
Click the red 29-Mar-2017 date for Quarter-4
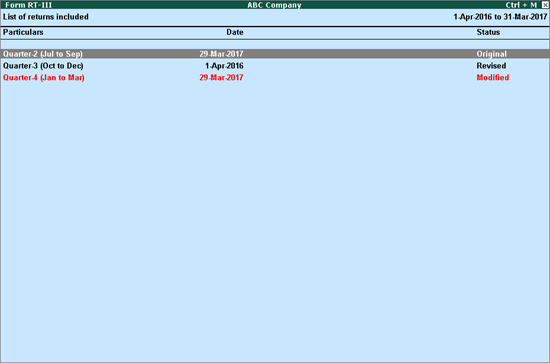pyautogui.click(x=221, y=78)
